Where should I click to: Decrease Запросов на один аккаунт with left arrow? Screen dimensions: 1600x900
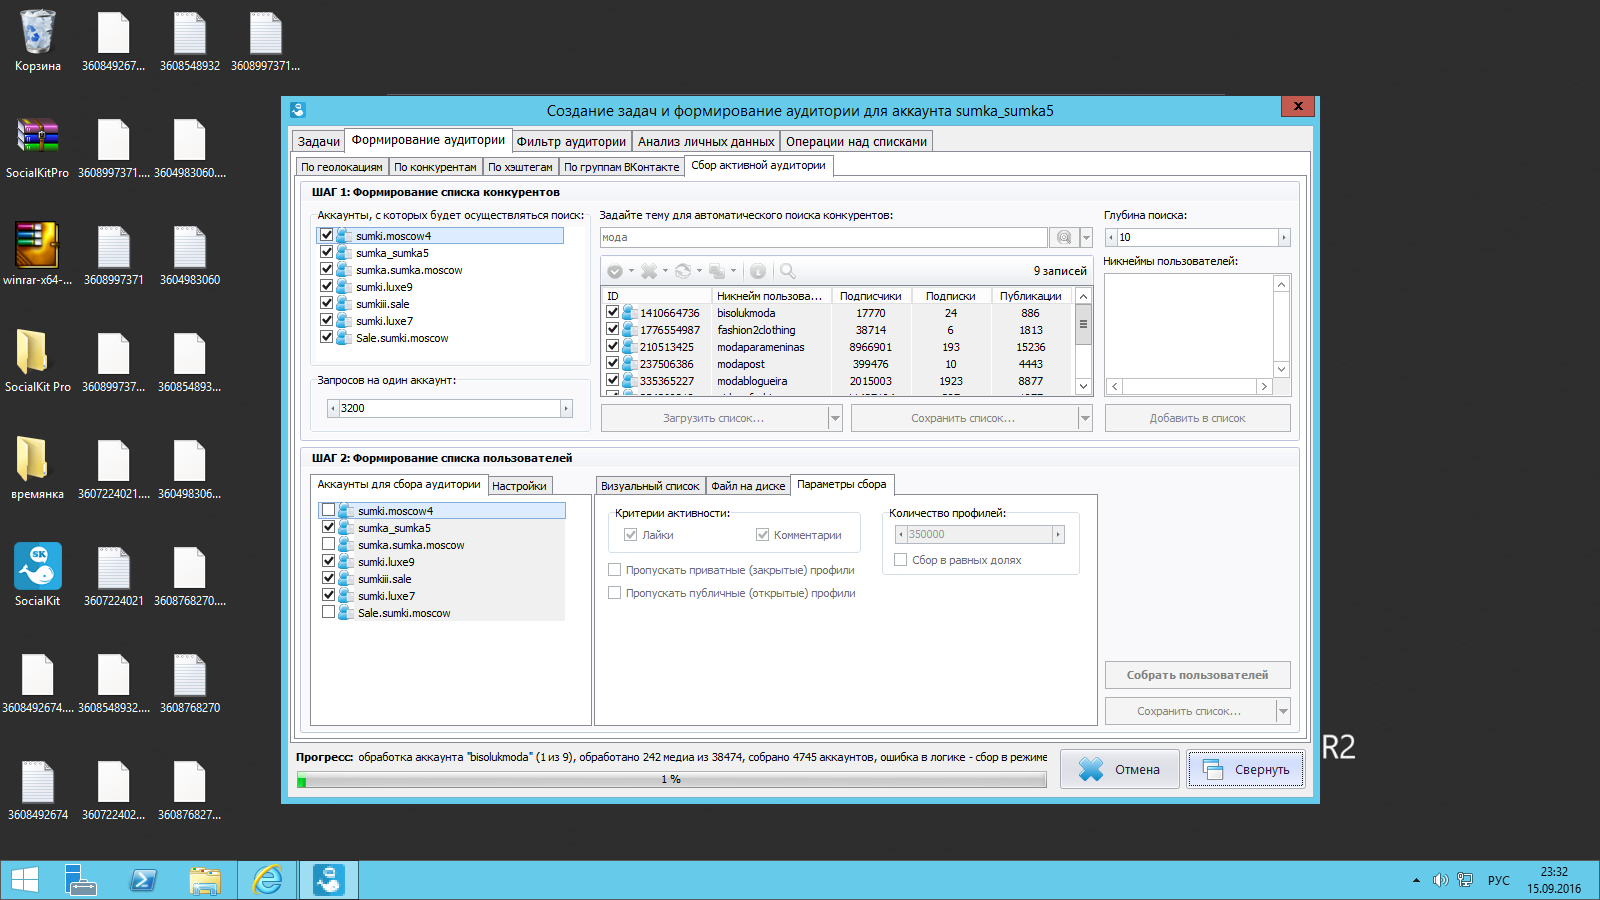(333, 408)
